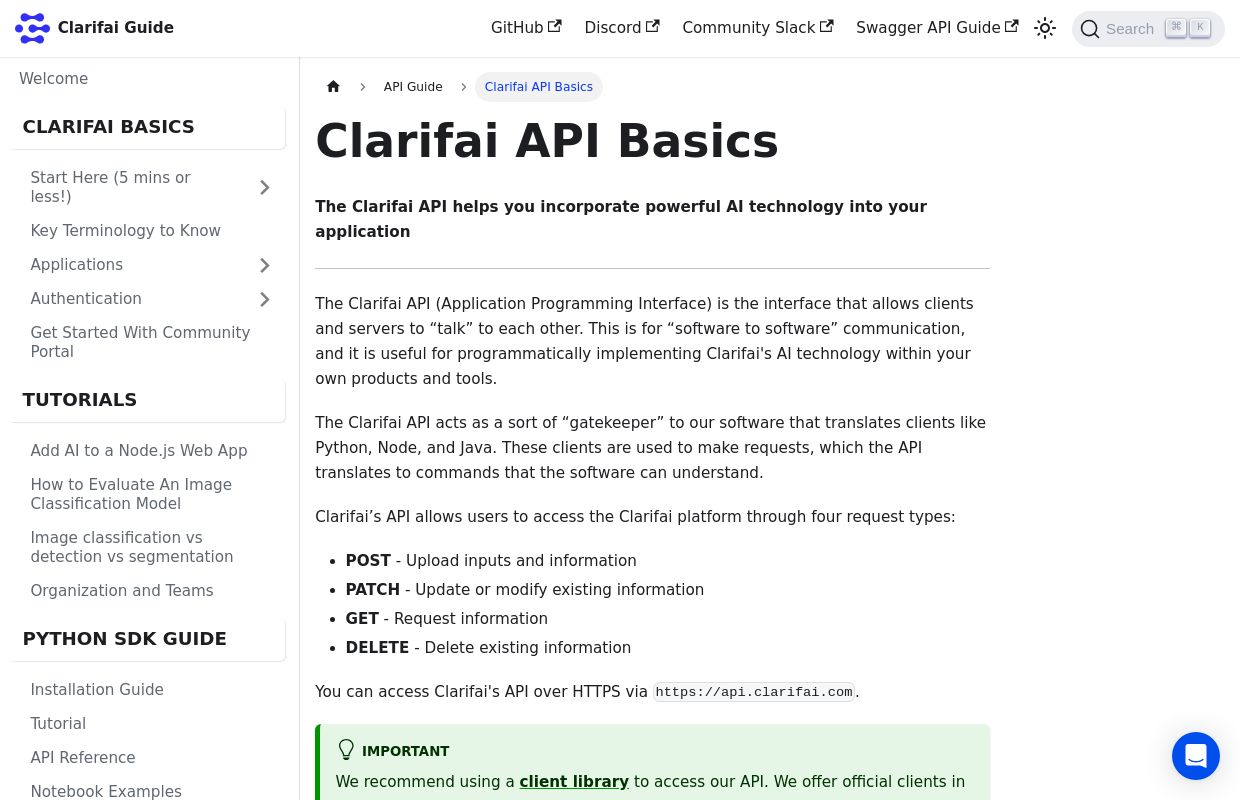The height and width of the screenshot is (800, 1240).
Task: Click the PATCH request type bullet
Action: pyautogui.click(x=525, y=590)
